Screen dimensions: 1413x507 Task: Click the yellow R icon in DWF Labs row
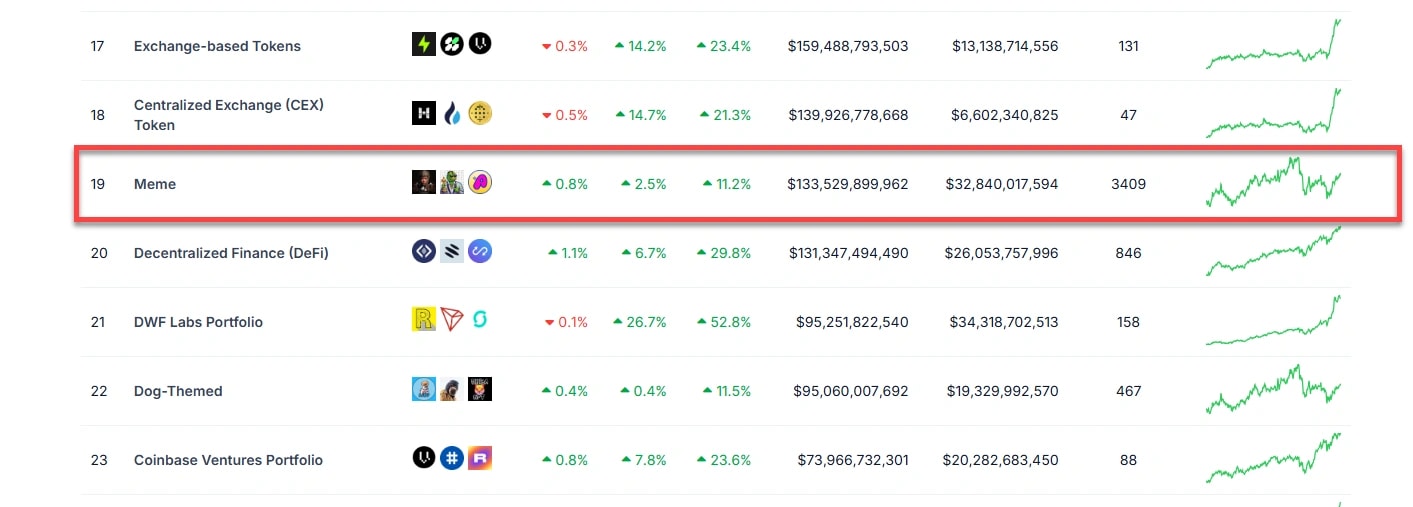click(x=423, y=320)
